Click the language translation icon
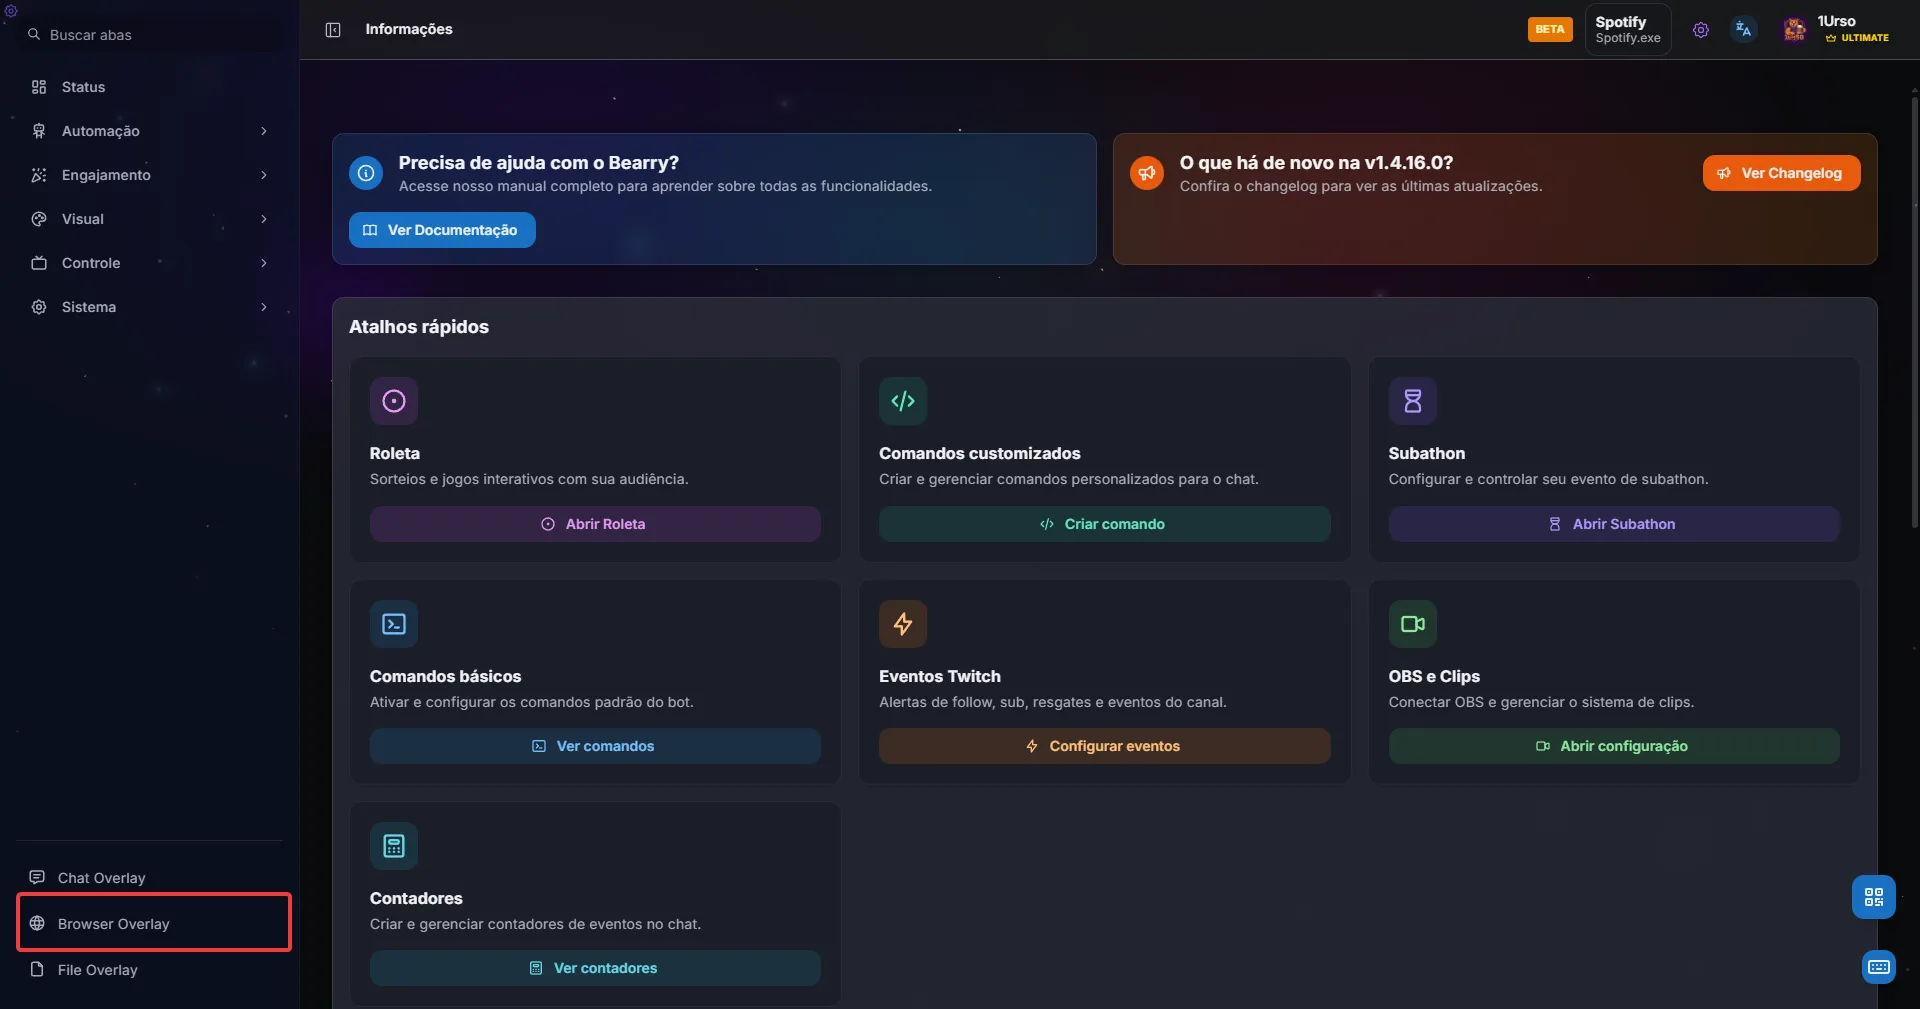This screenshot has height=1009, width=1920. [1744, 29]
